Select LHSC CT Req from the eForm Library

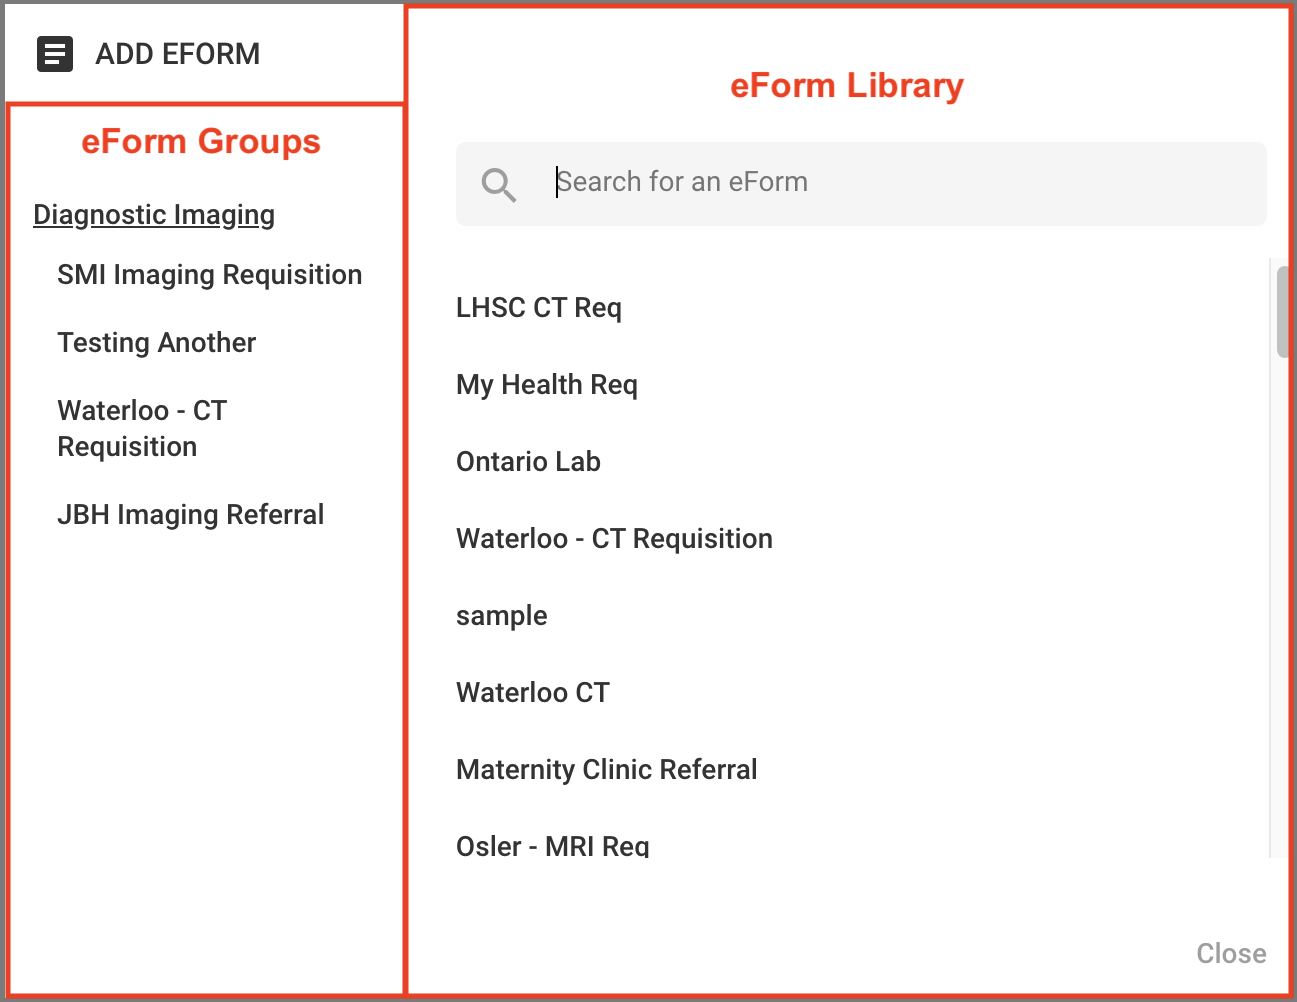tap(539, 307)
